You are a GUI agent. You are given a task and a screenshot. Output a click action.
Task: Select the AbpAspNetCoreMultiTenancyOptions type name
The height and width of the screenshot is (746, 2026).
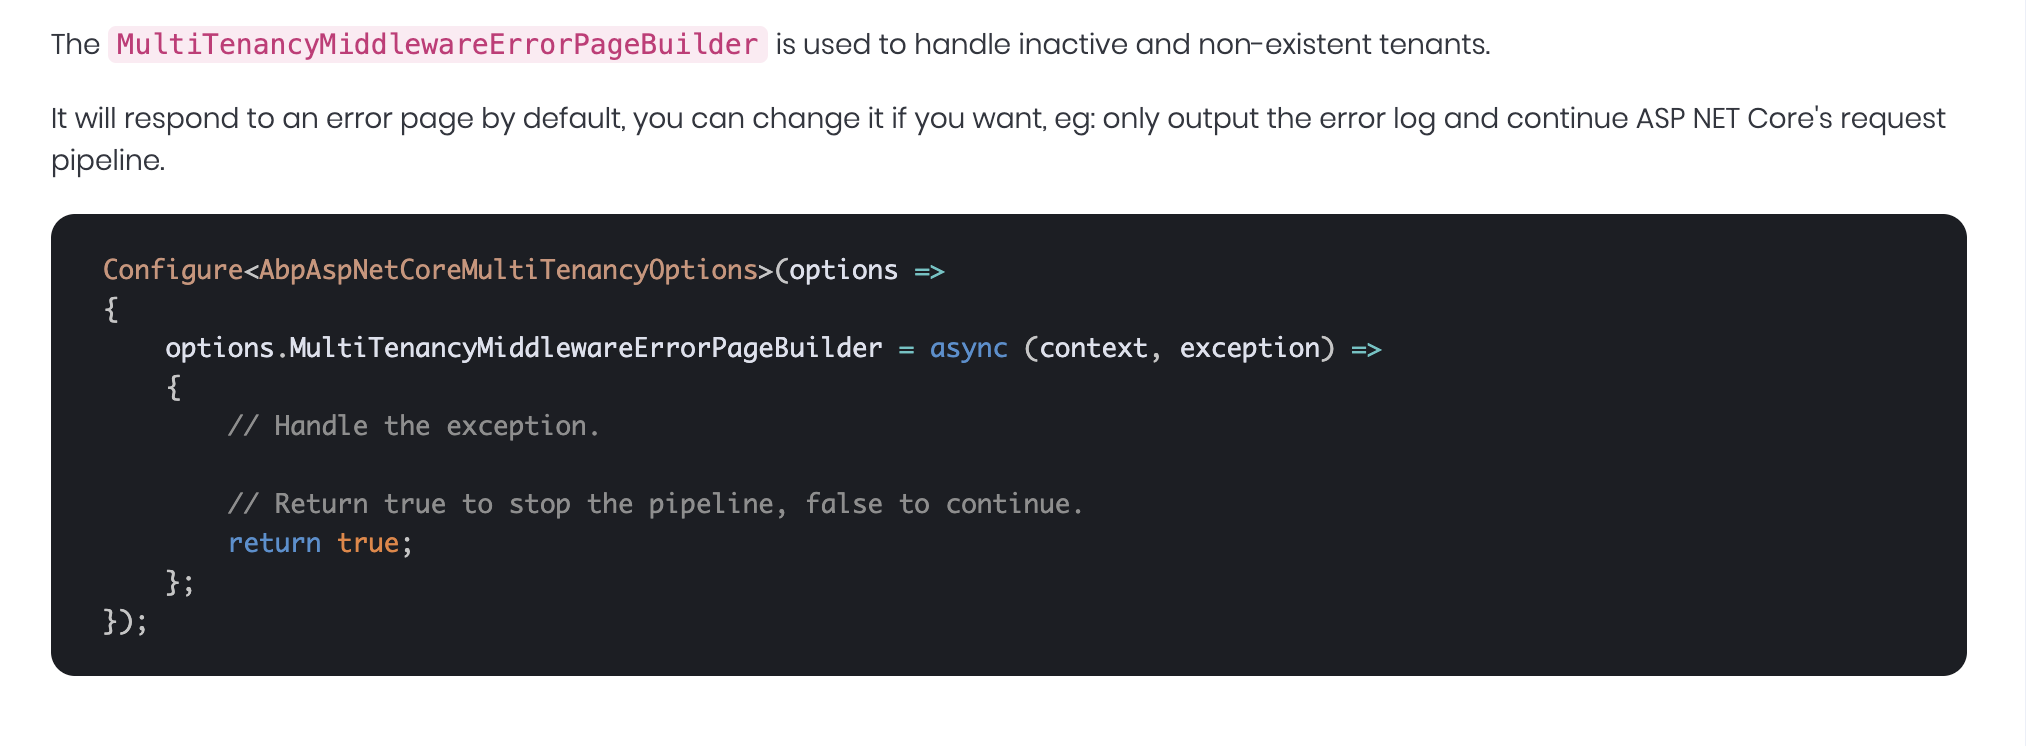click(x=508, y=270)
